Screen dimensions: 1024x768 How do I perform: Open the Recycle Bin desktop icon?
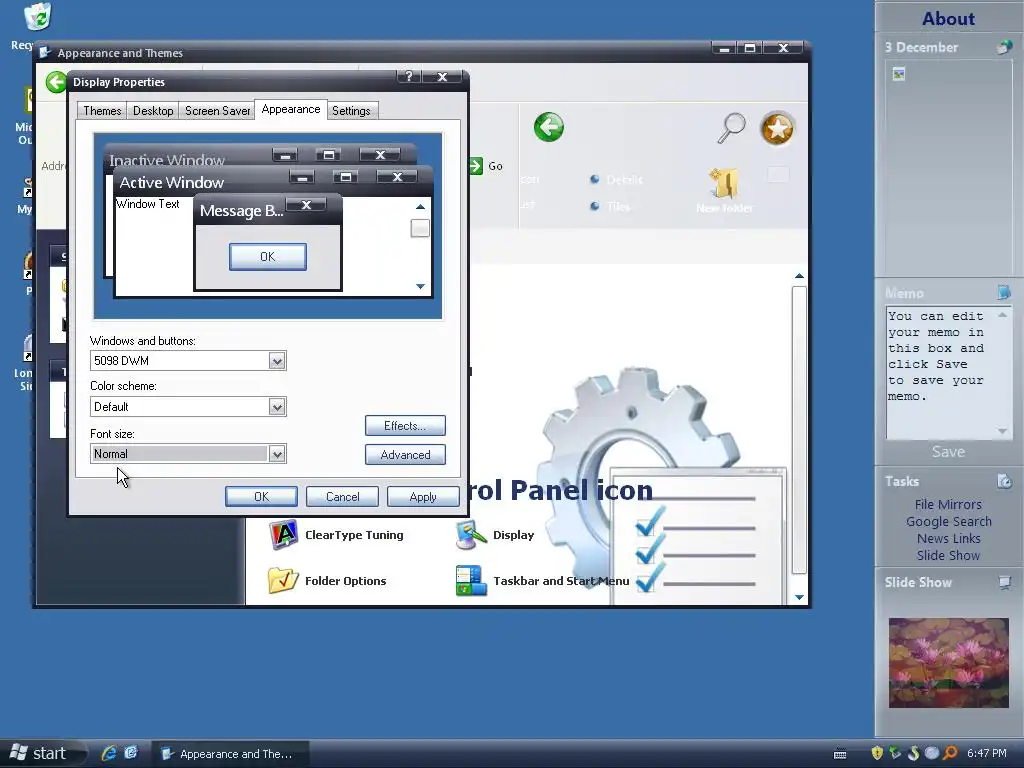37,18
